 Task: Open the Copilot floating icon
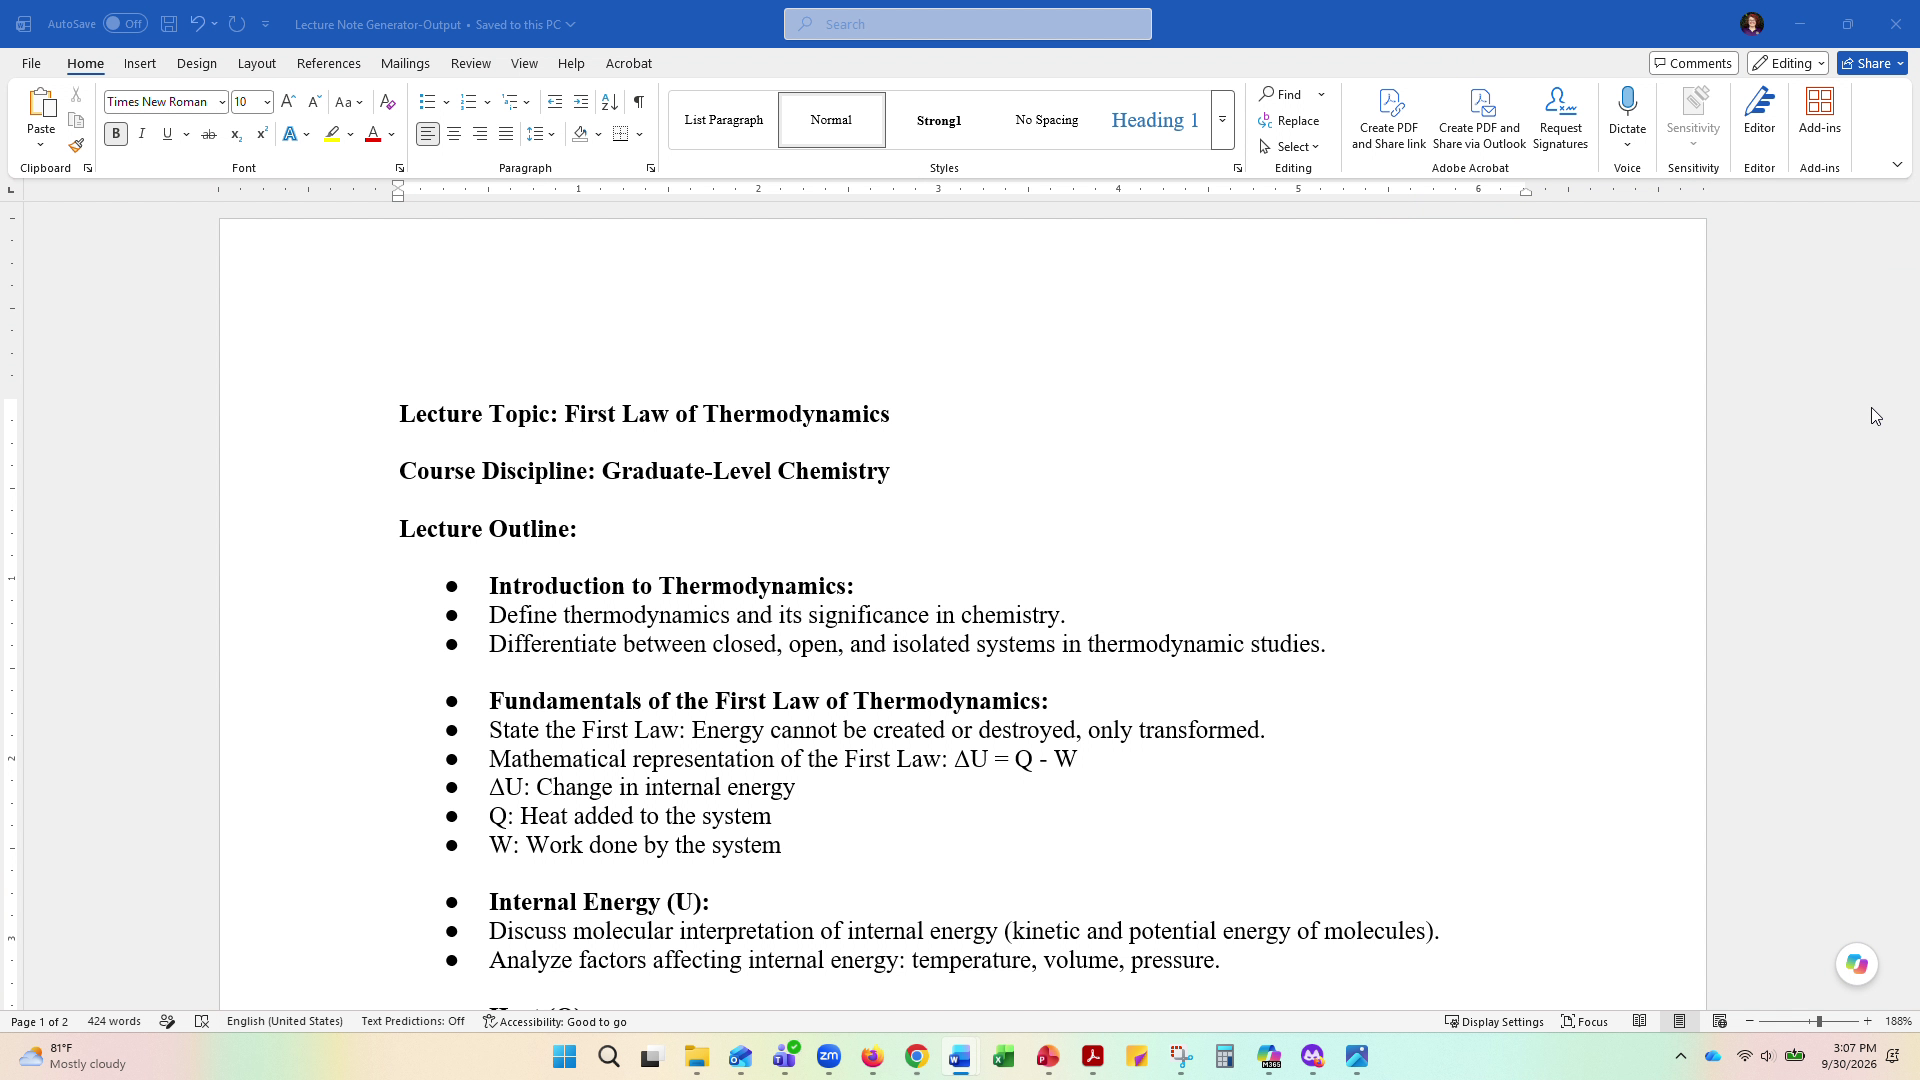[x=1857, y=964]
